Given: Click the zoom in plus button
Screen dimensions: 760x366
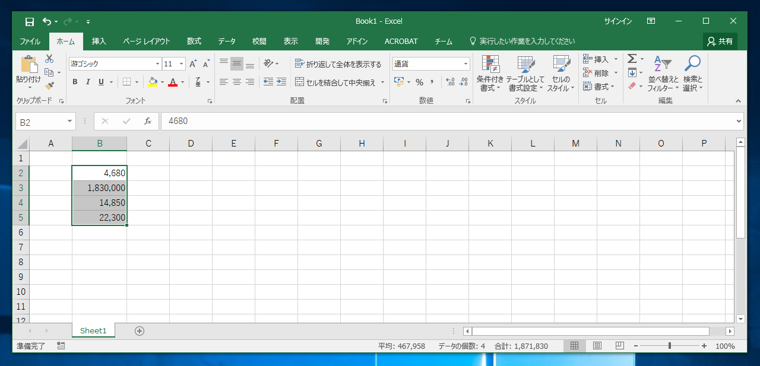Looking at the screenshot, I should (x=704, y=346).
